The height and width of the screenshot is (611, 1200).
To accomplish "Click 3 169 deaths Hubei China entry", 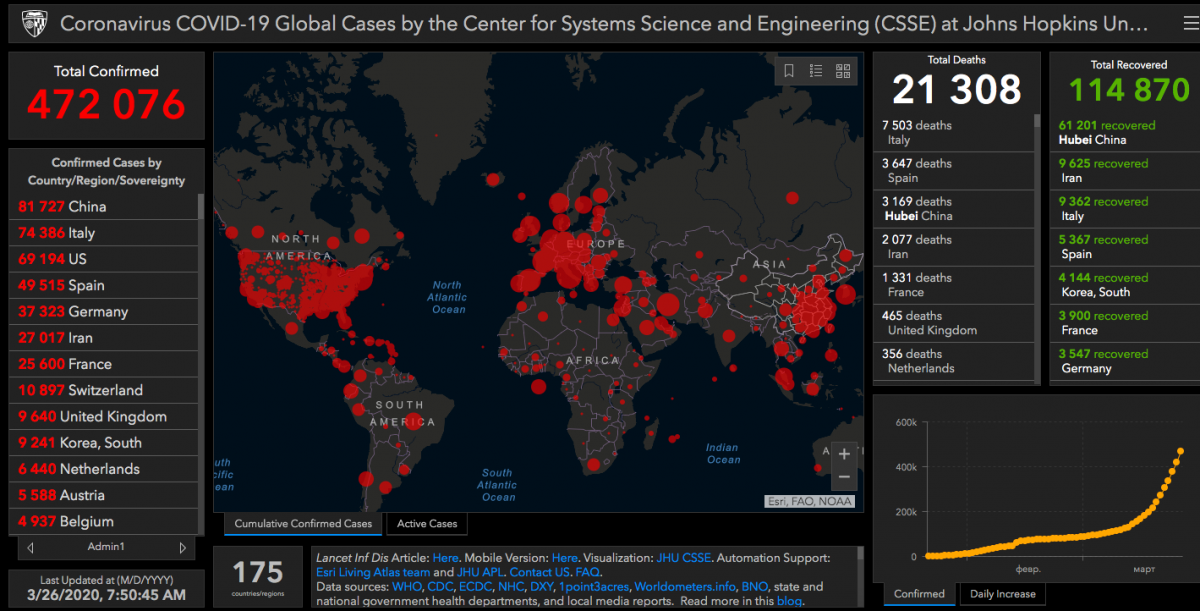I will click(x=955, y=209).
